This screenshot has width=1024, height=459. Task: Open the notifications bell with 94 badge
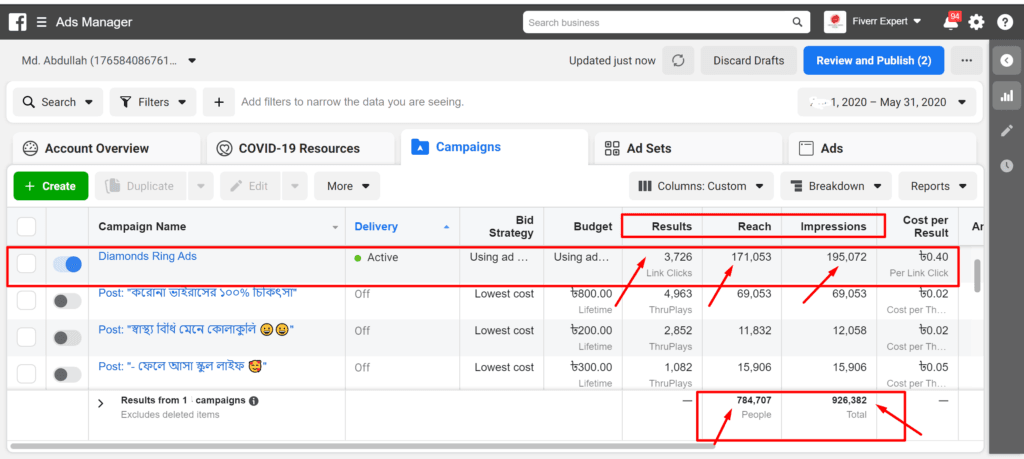coord(951,22)
